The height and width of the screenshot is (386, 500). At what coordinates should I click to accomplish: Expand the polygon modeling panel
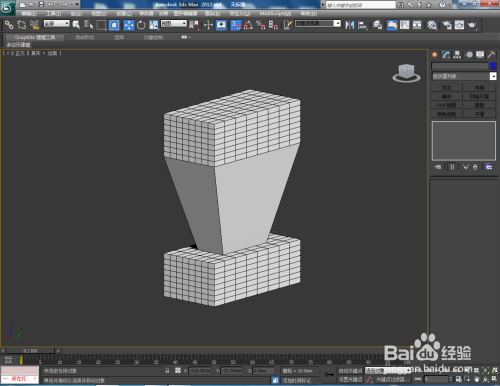18,45
